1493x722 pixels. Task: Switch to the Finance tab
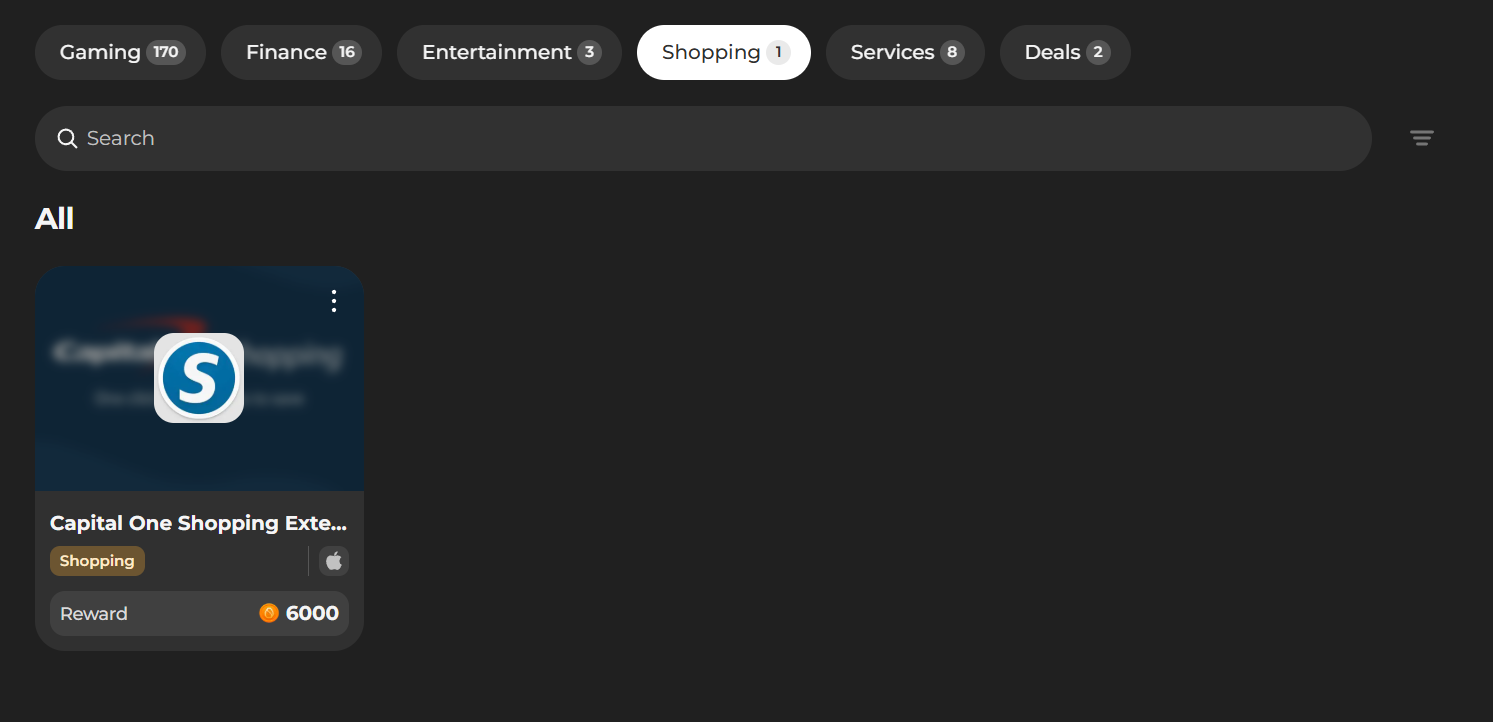pyautogui.click(x=301, y=52)
